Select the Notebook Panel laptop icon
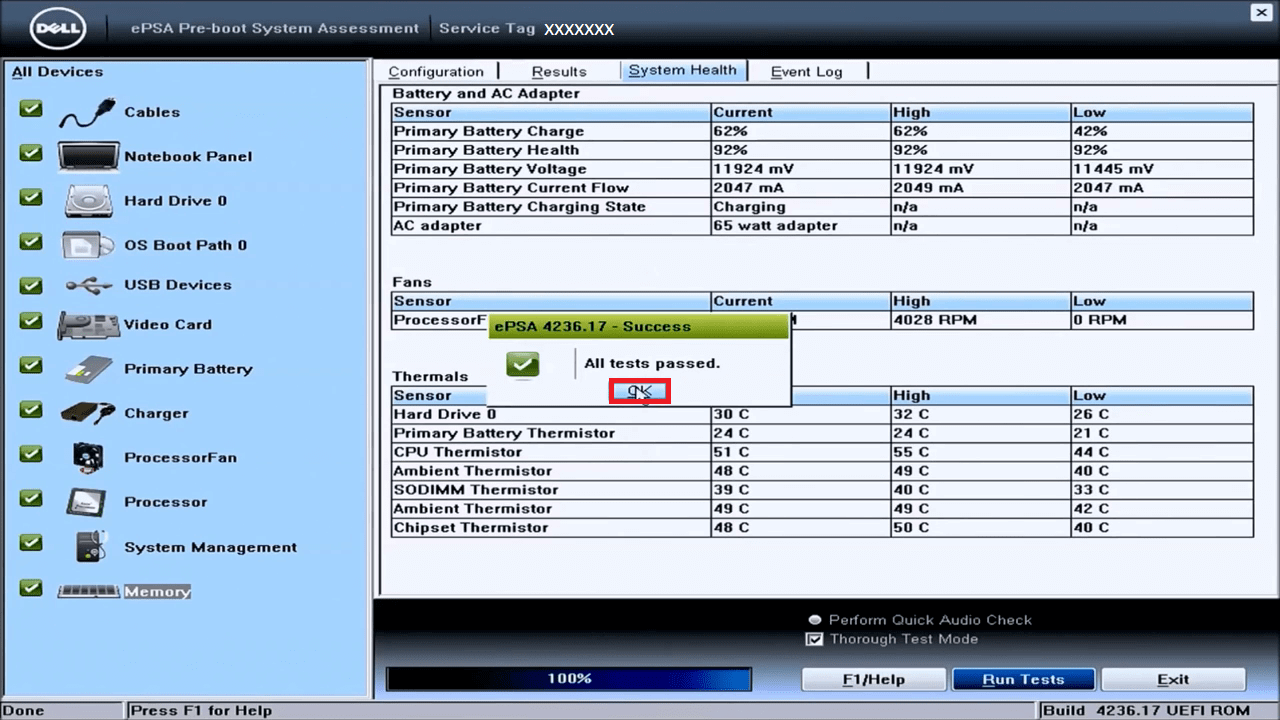Image resolution: width=1280 pixels, height=720 pixels. click(89, 157)
